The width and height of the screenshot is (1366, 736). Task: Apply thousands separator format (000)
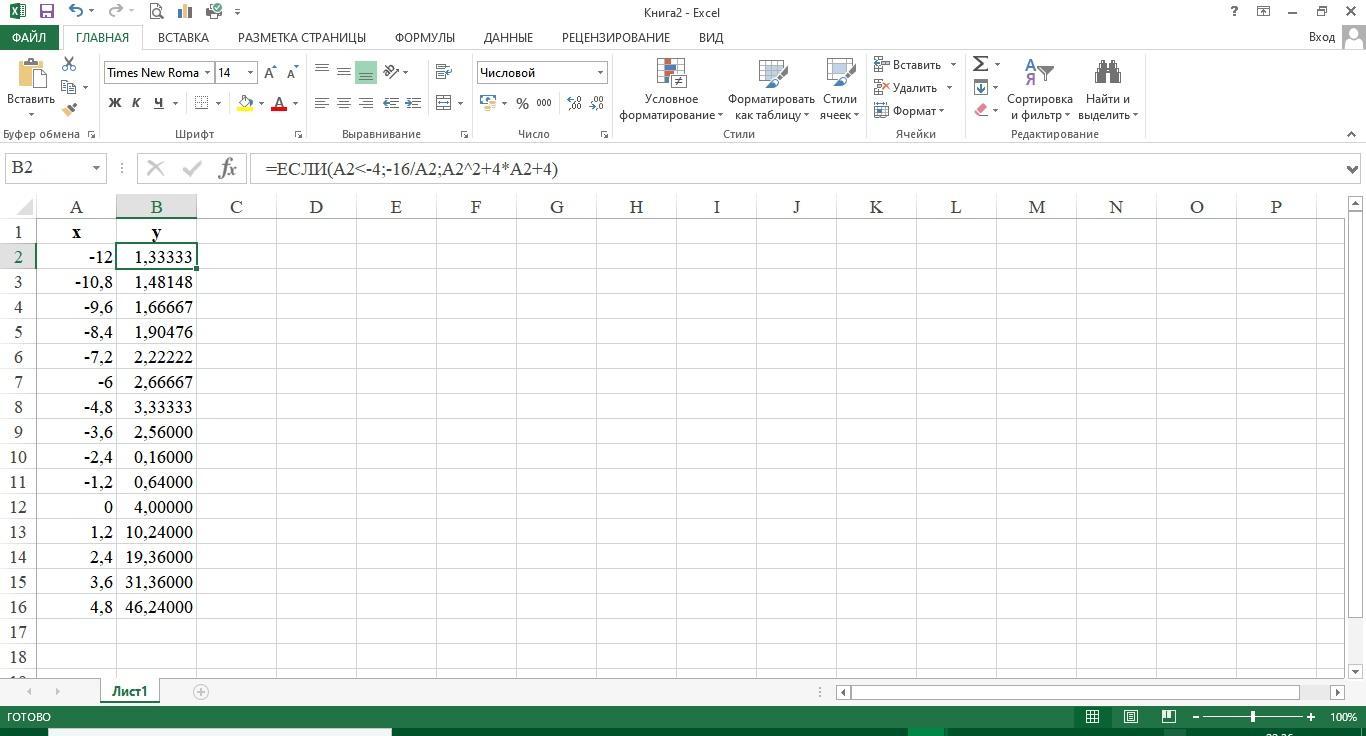click(x=544, y=103)
